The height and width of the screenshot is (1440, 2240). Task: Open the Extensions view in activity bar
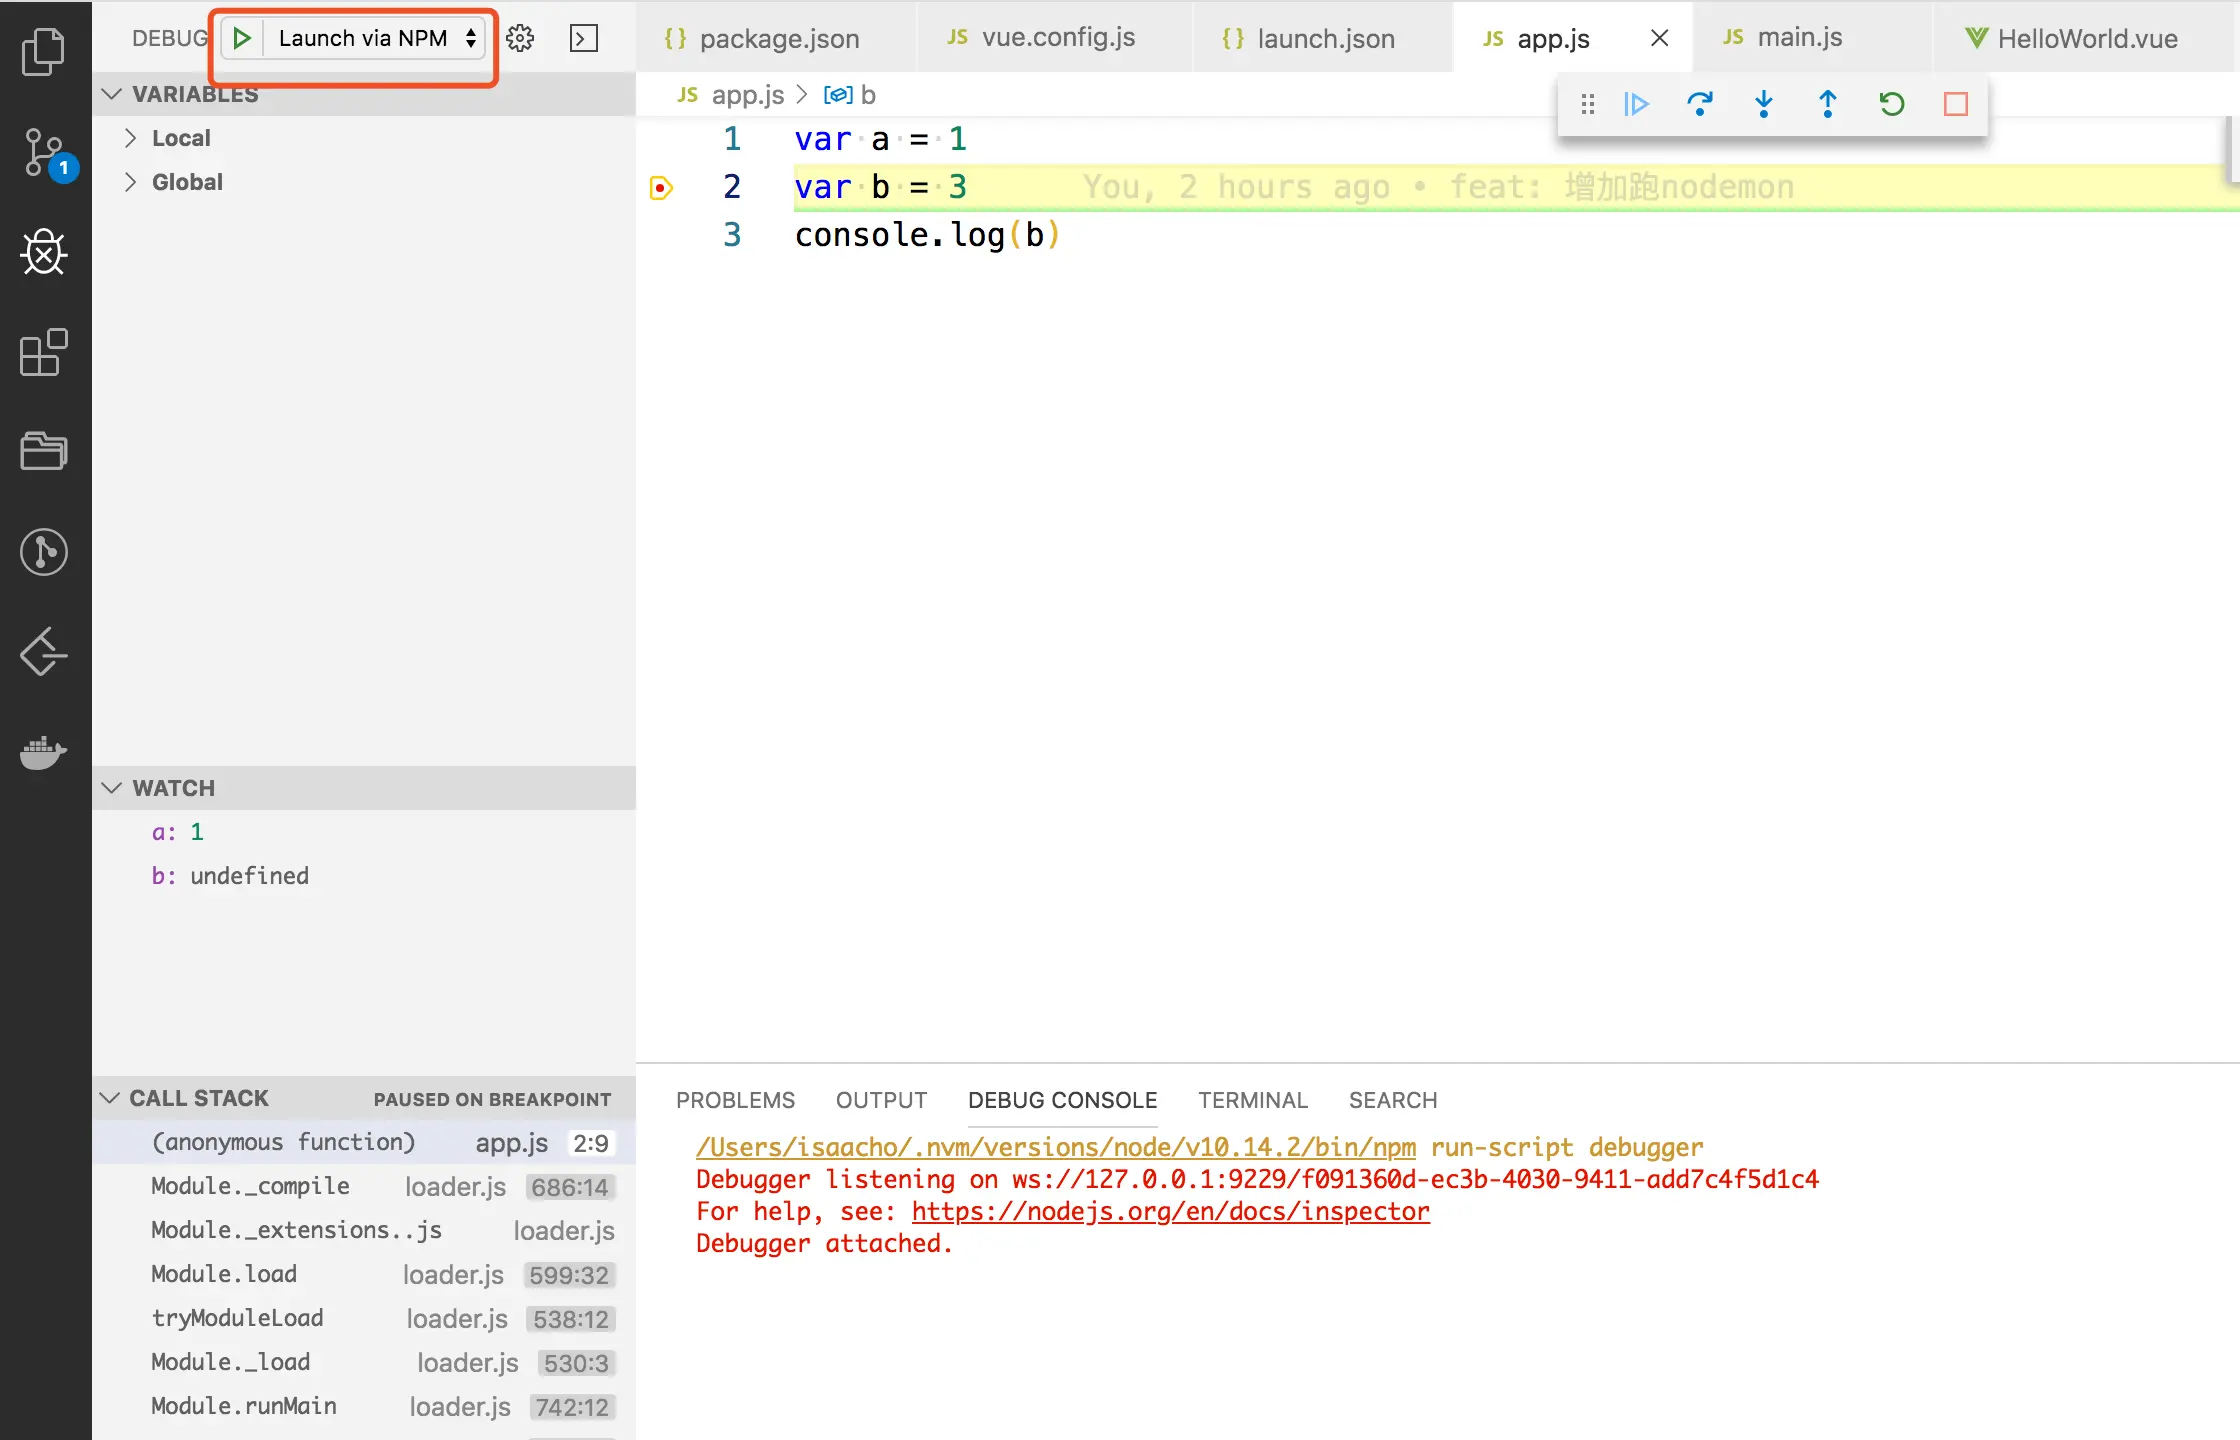pos(44,352)
